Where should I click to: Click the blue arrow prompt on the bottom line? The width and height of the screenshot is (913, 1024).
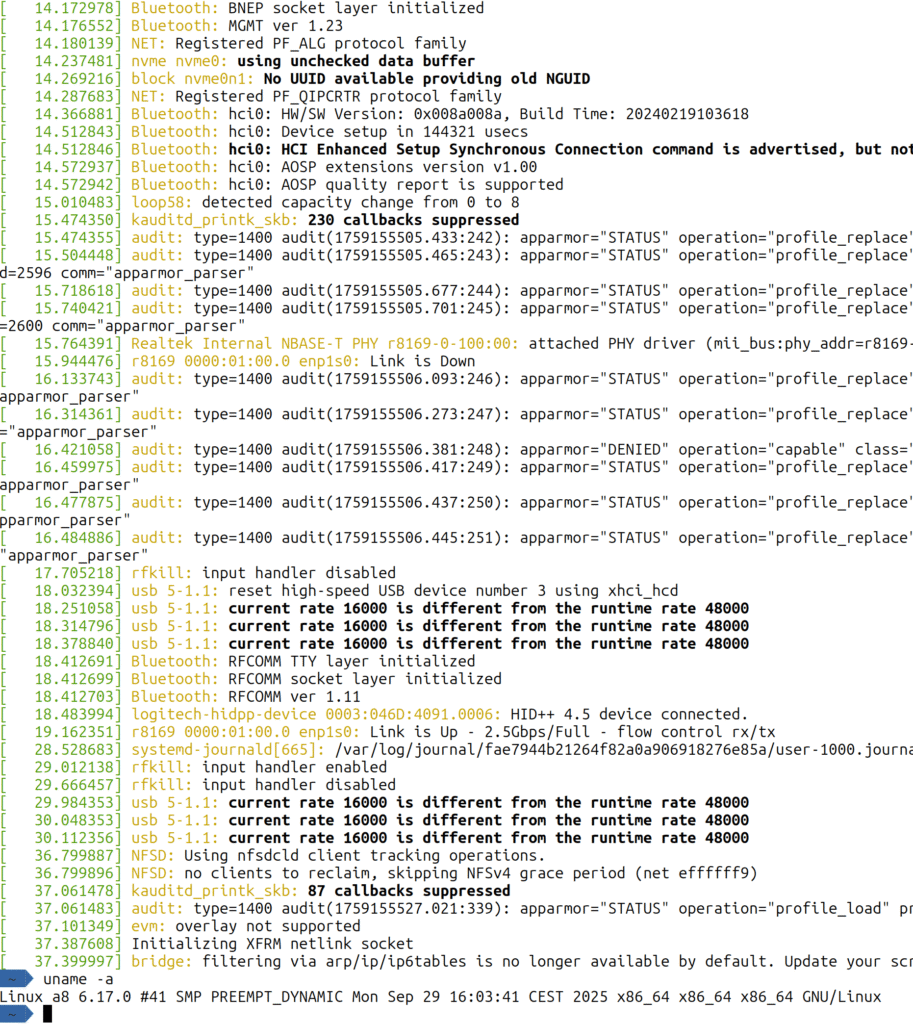pos(18,1013)
